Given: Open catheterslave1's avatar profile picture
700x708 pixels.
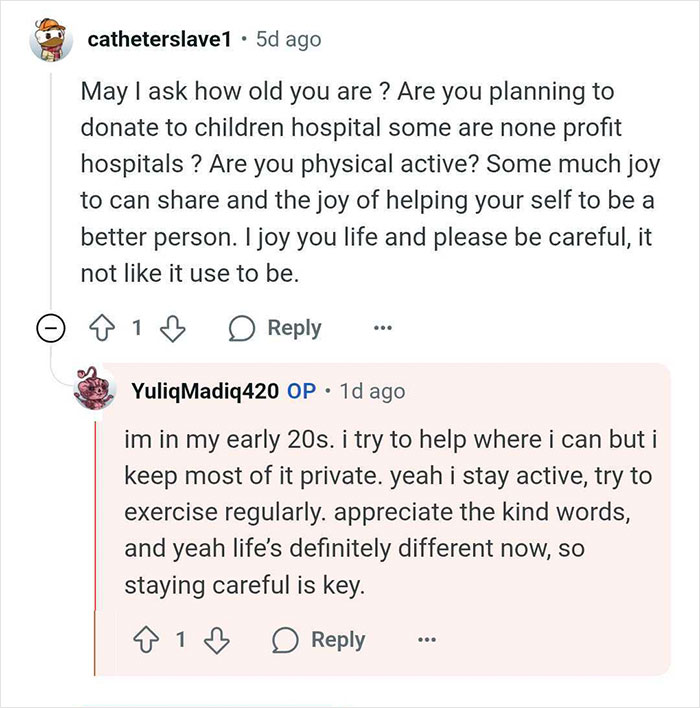Looking at the screenshot, I should point(53,40).
